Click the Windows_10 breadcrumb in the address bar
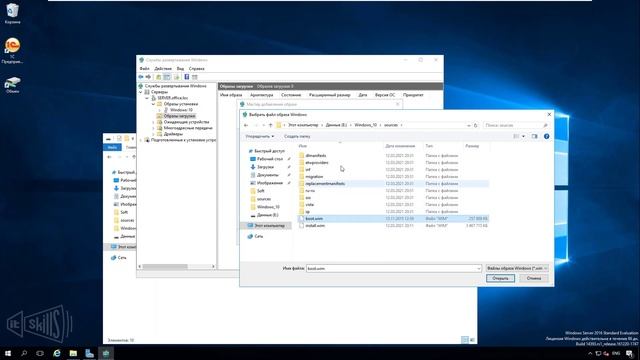This screenshot has height=360, width=640. (365, 125)
